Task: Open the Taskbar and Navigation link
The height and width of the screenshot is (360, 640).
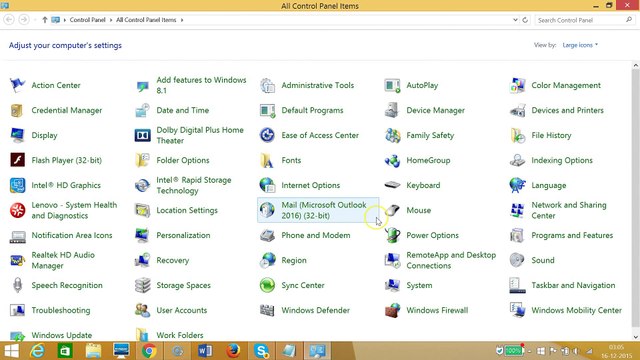Action: [573, 285]
